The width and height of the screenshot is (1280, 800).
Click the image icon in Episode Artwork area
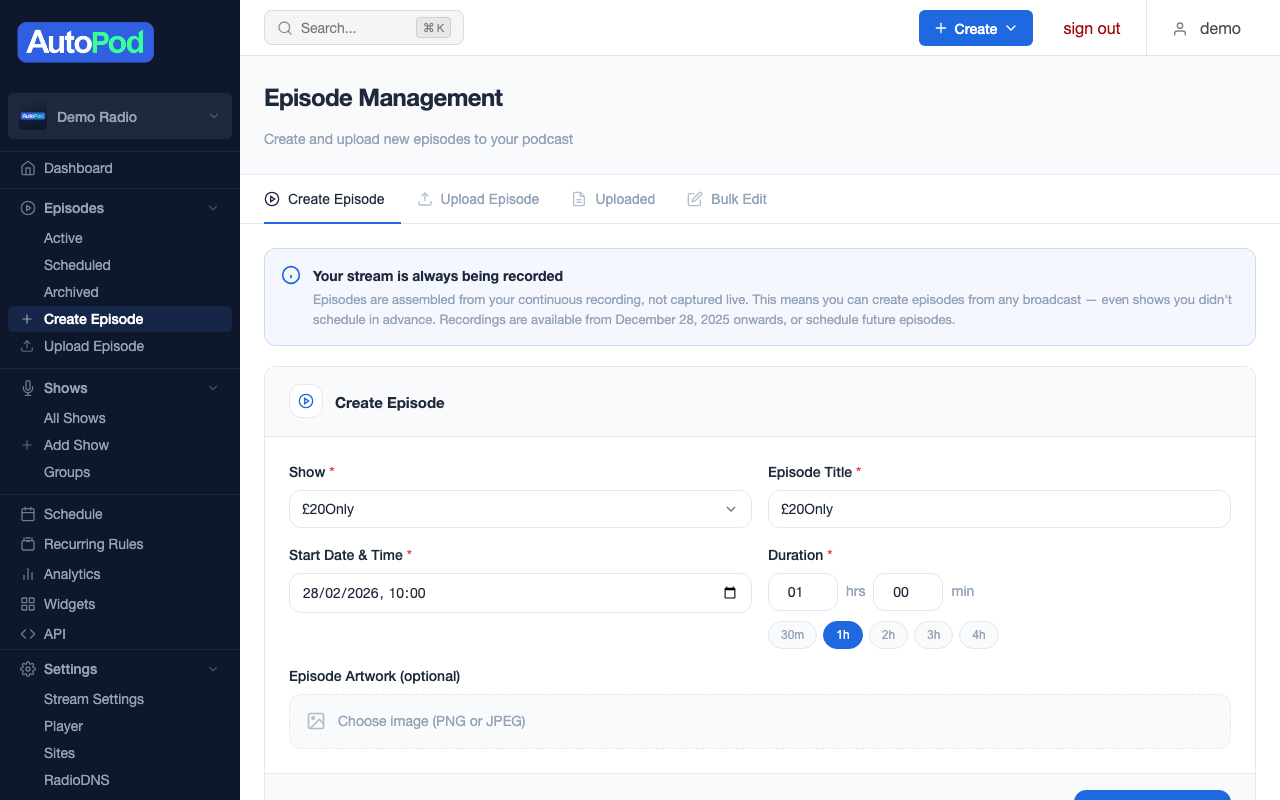click(315, 721)
